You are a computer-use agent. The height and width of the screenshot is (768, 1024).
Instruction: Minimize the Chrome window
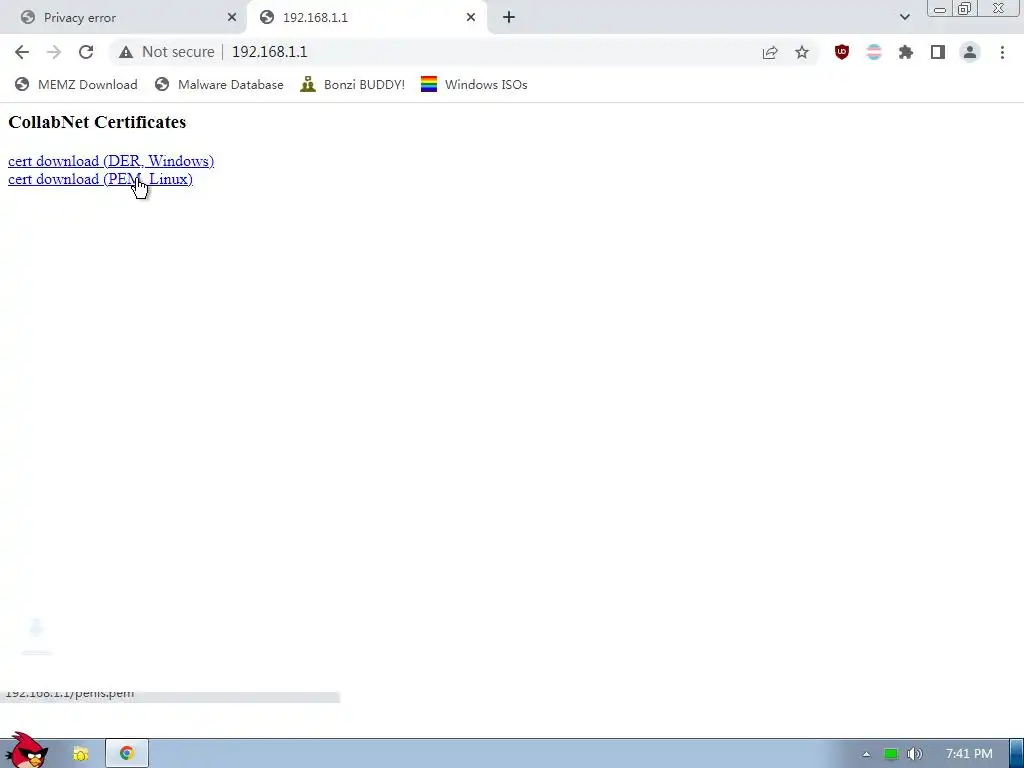click(940, 9)
